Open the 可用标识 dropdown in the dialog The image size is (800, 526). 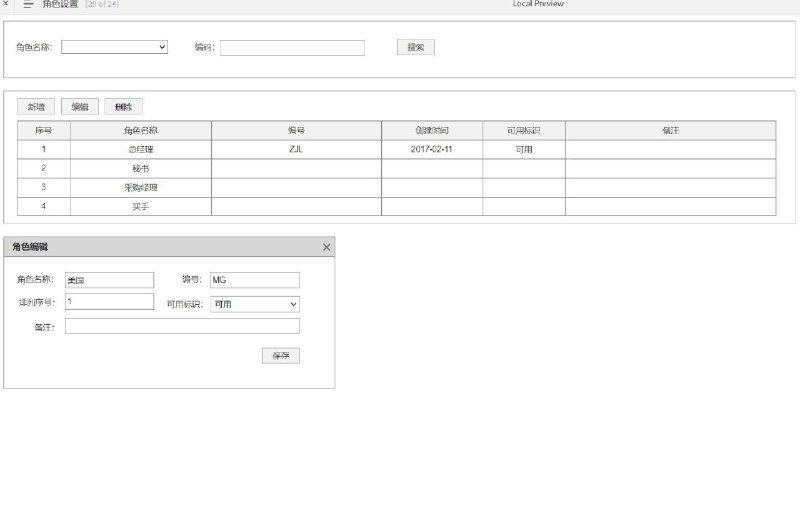point(255,304)
